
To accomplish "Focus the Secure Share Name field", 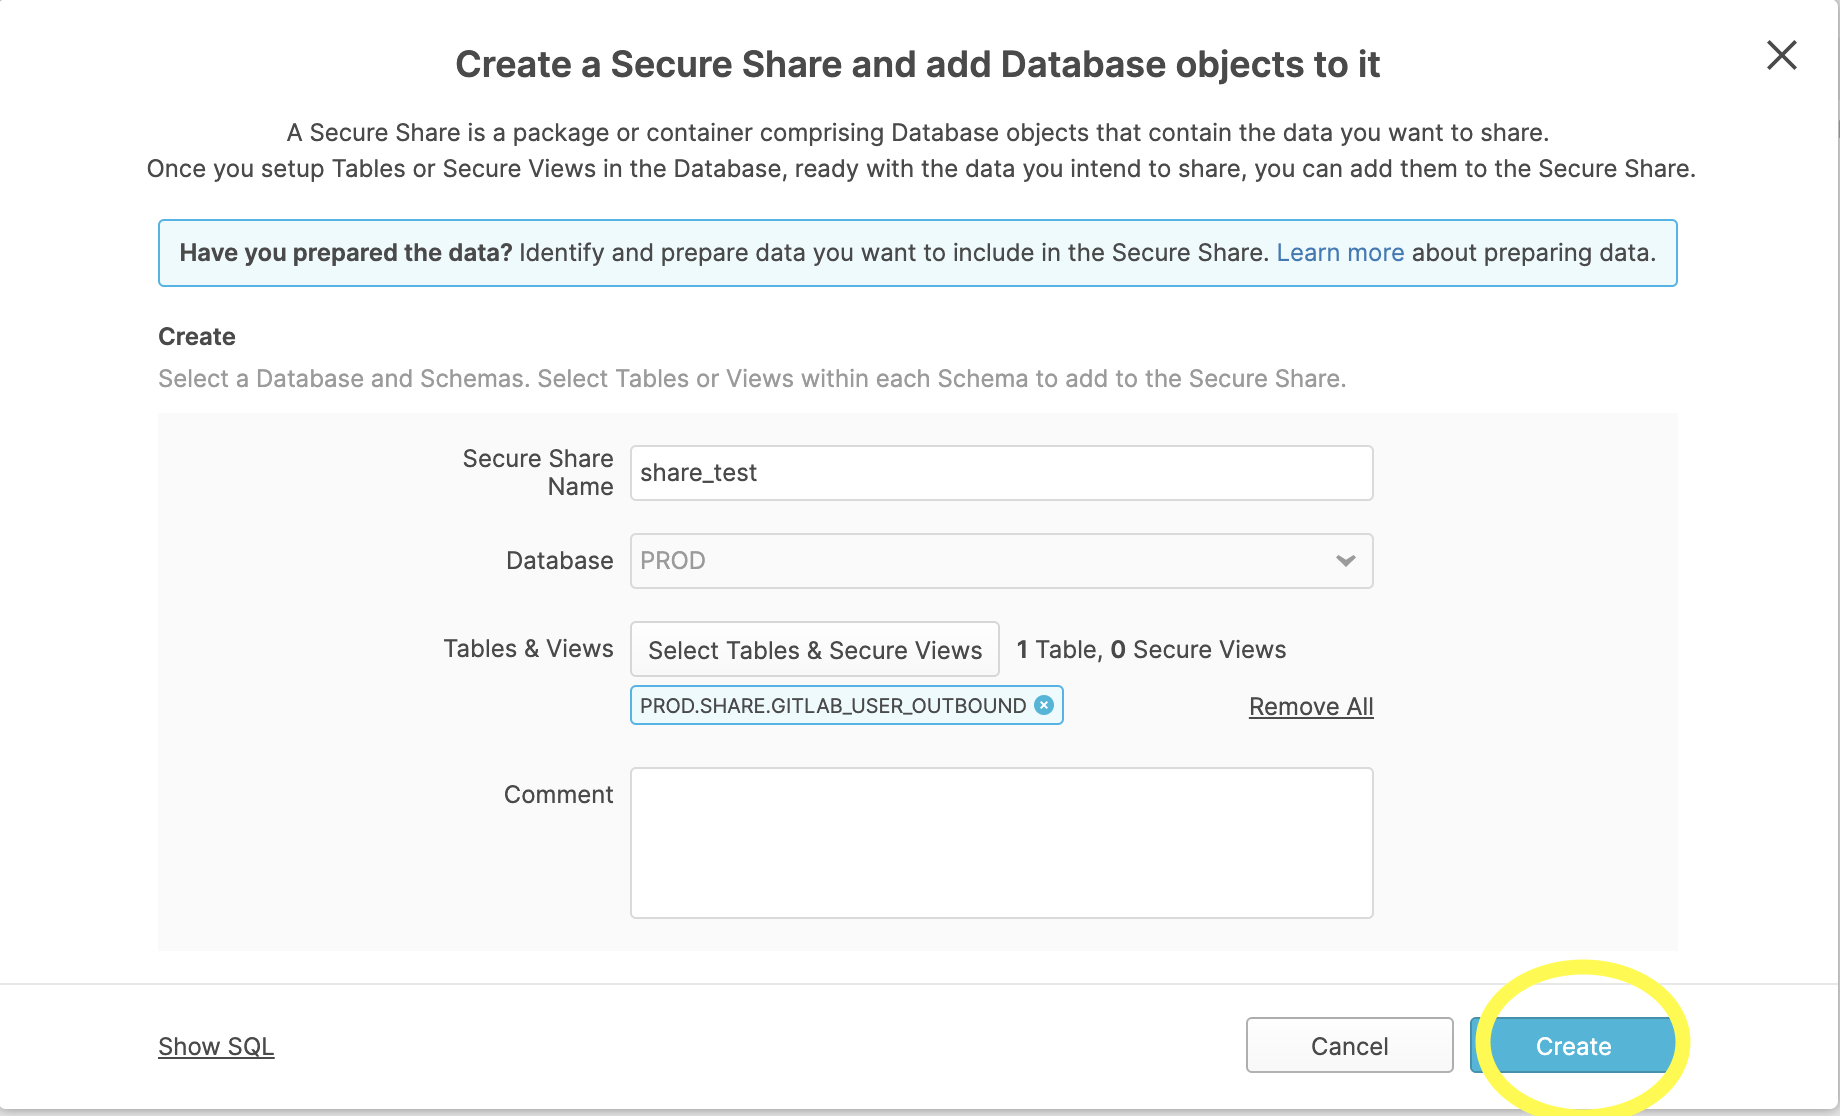I will (1000, 473).
